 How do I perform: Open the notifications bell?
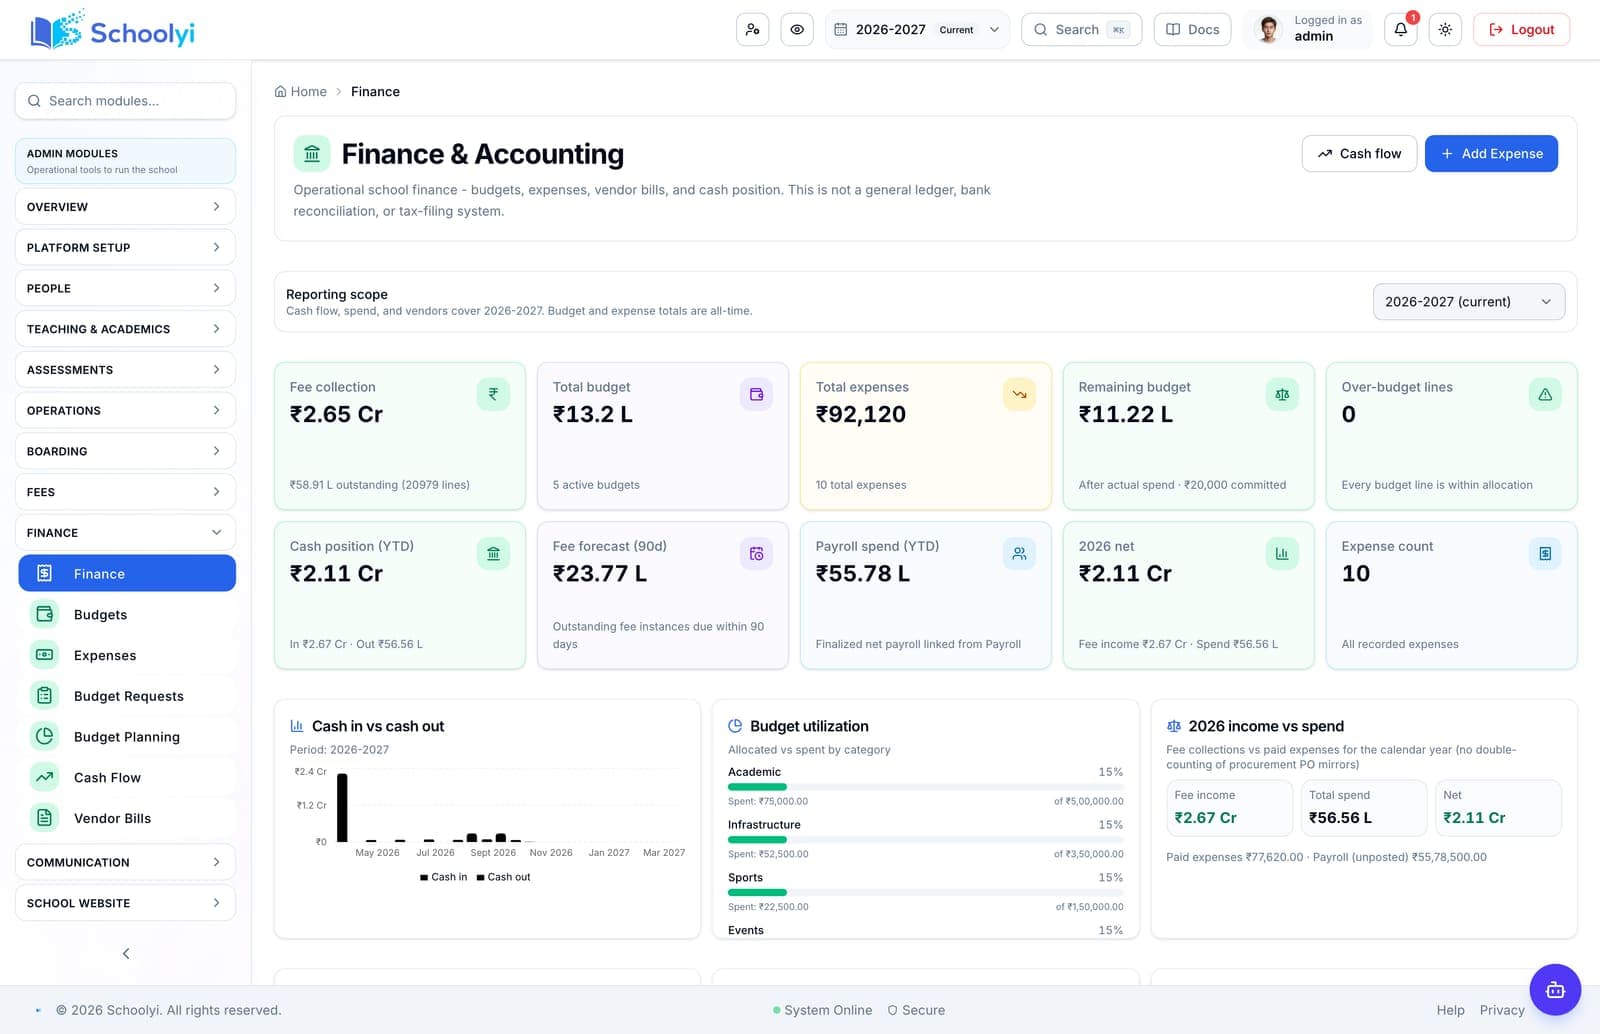[1401, 30]
